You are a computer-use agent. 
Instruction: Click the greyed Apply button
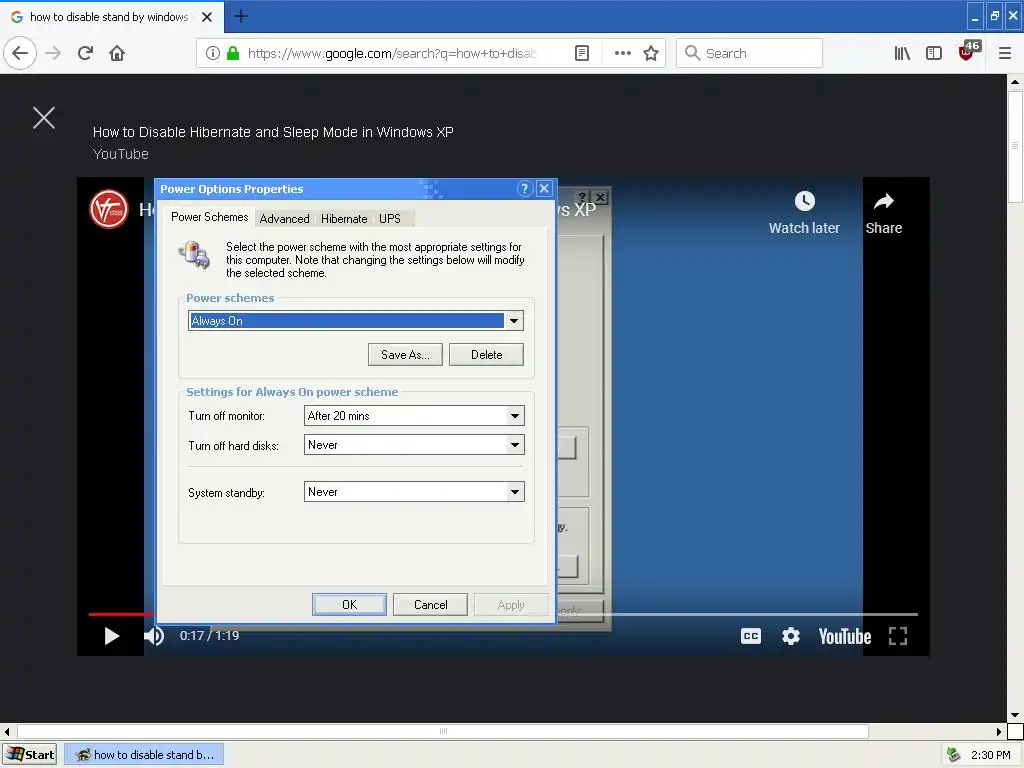pyautogui.click(x=511, y=605)
